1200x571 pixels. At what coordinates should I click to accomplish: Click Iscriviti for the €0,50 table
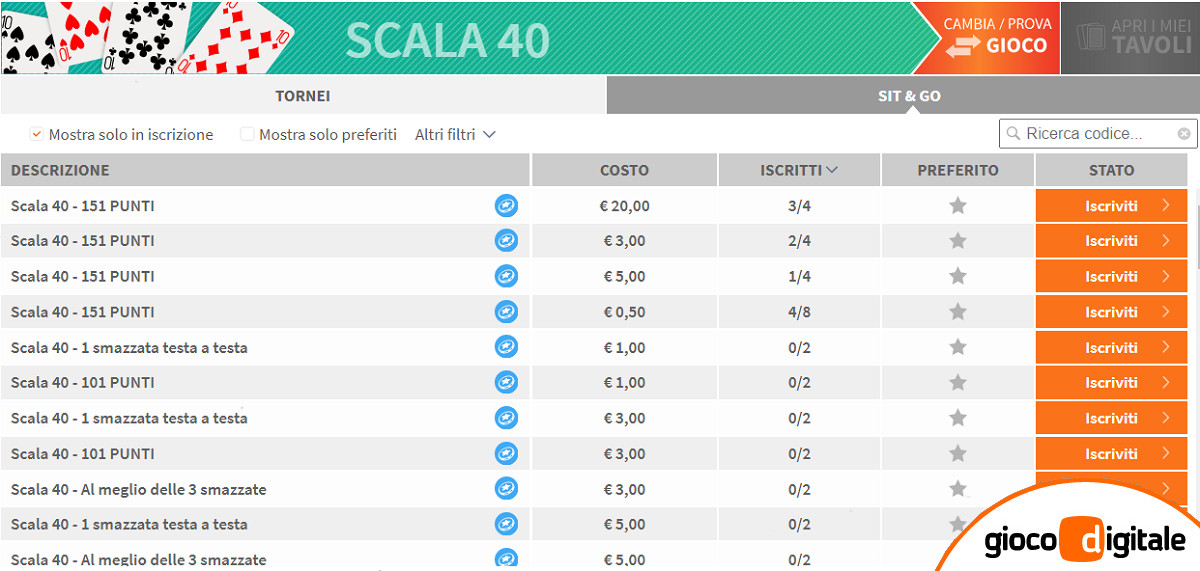coord(1111,312)
